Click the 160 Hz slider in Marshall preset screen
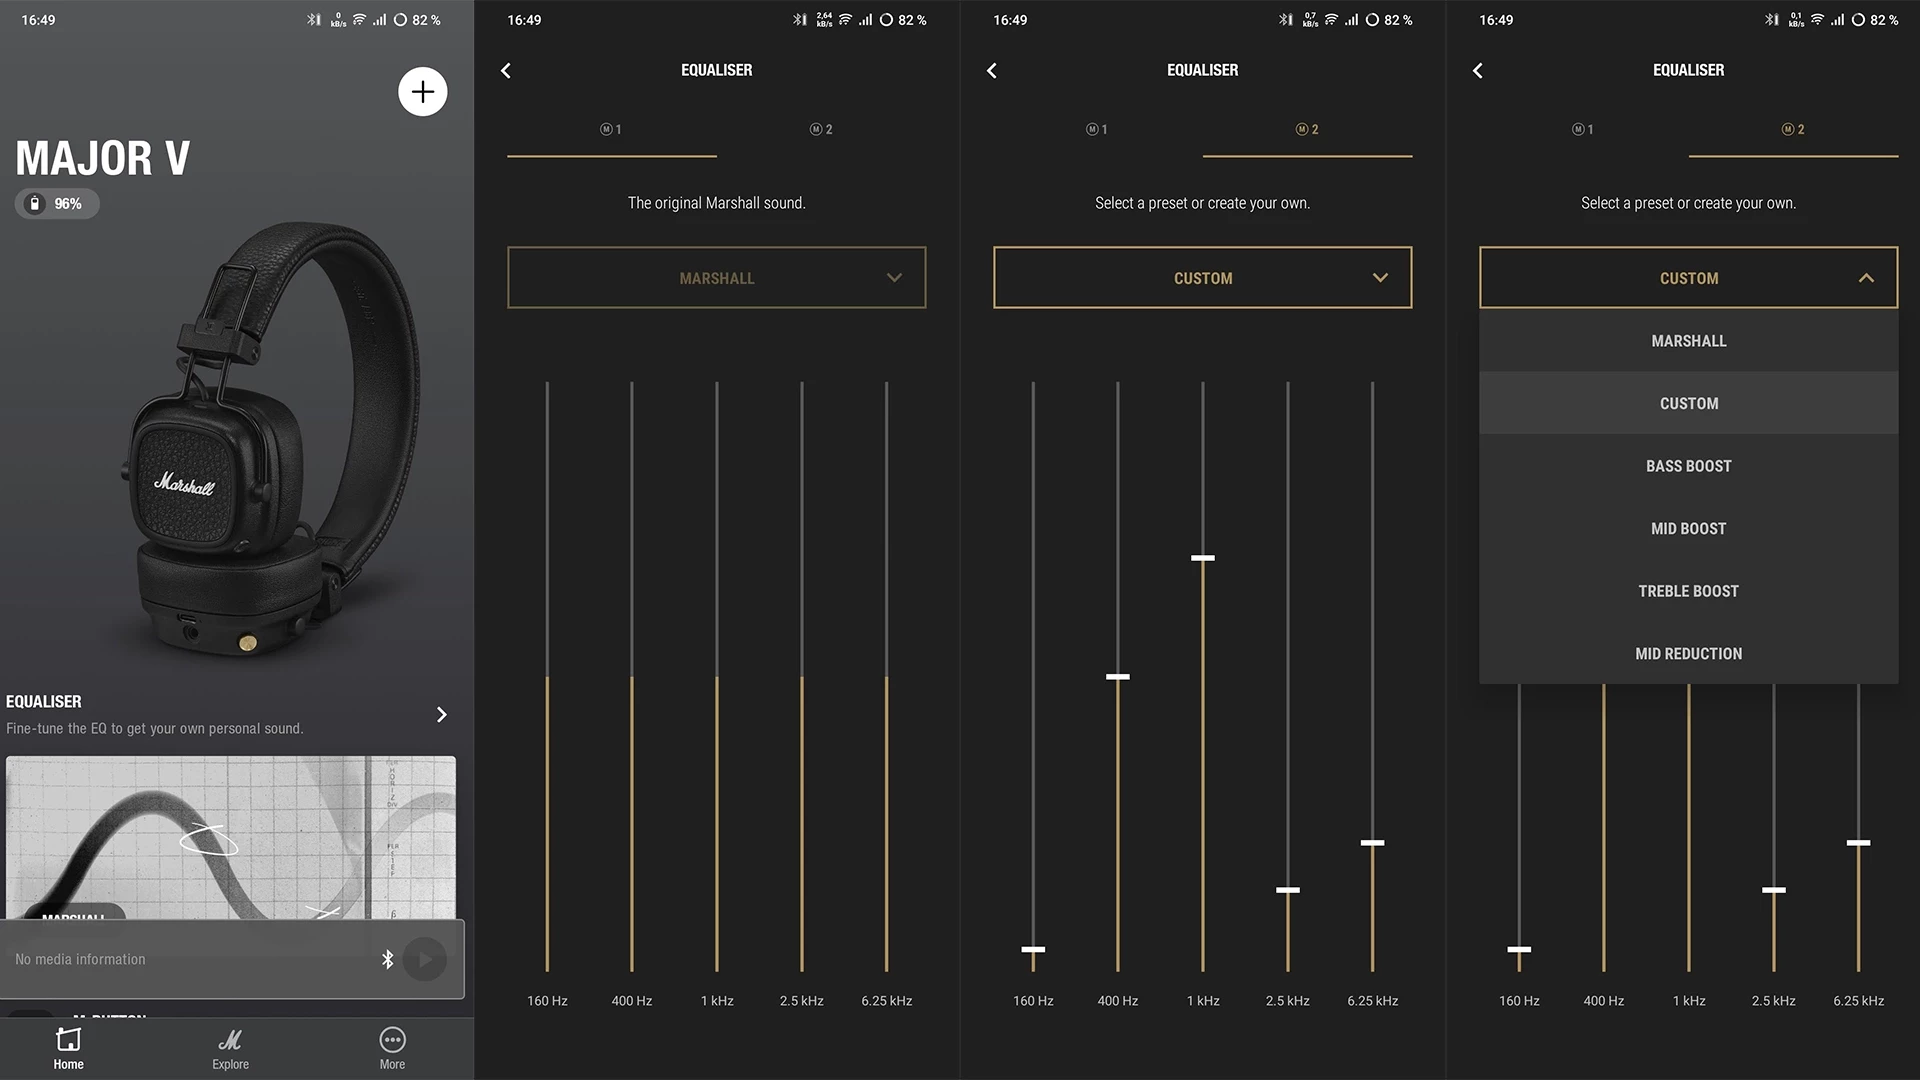Image resolution: width=1920 pixels, height=1080 pixels. [547, 677]
